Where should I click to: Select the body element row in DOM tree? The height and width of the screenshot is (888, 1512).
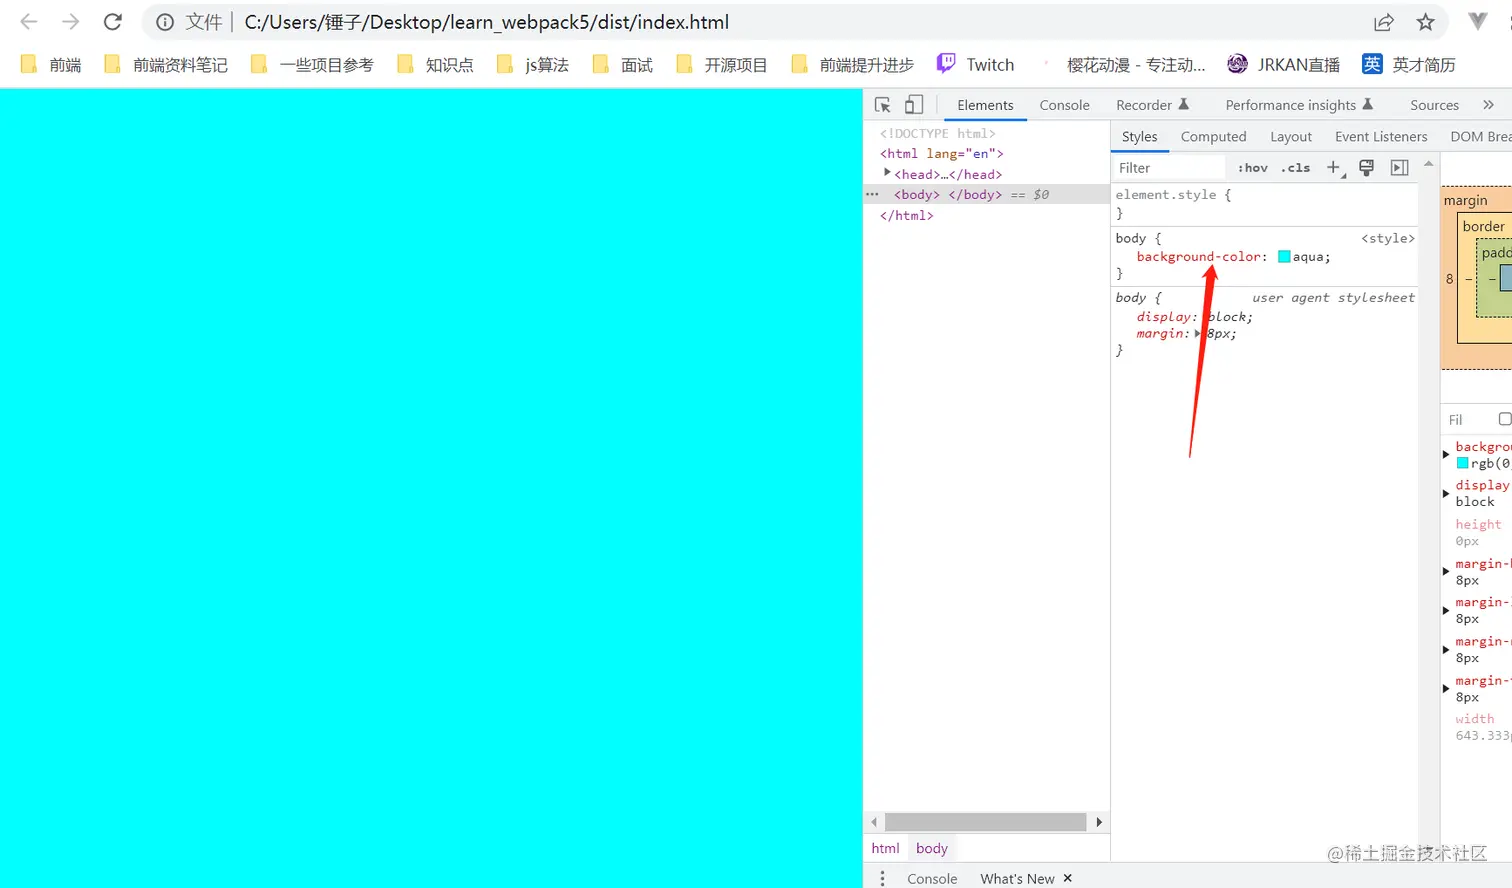[987, 195]
